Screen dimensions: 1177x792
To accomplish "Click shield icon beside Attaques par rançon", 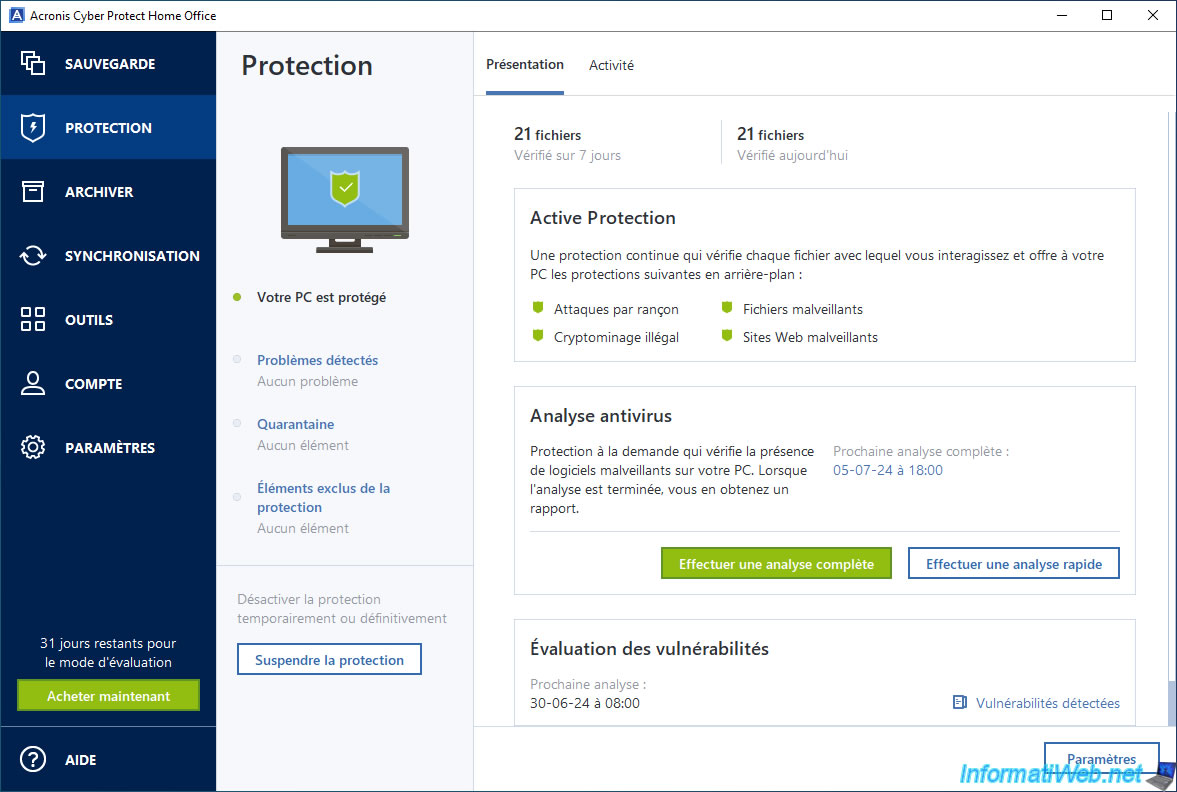I will 537,308.
